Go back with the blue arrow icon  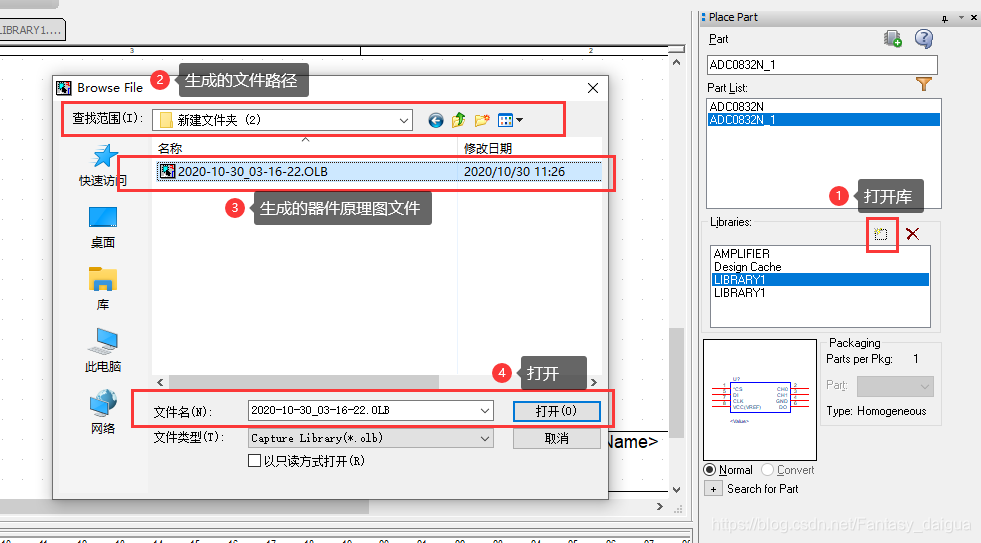(436, 120)
